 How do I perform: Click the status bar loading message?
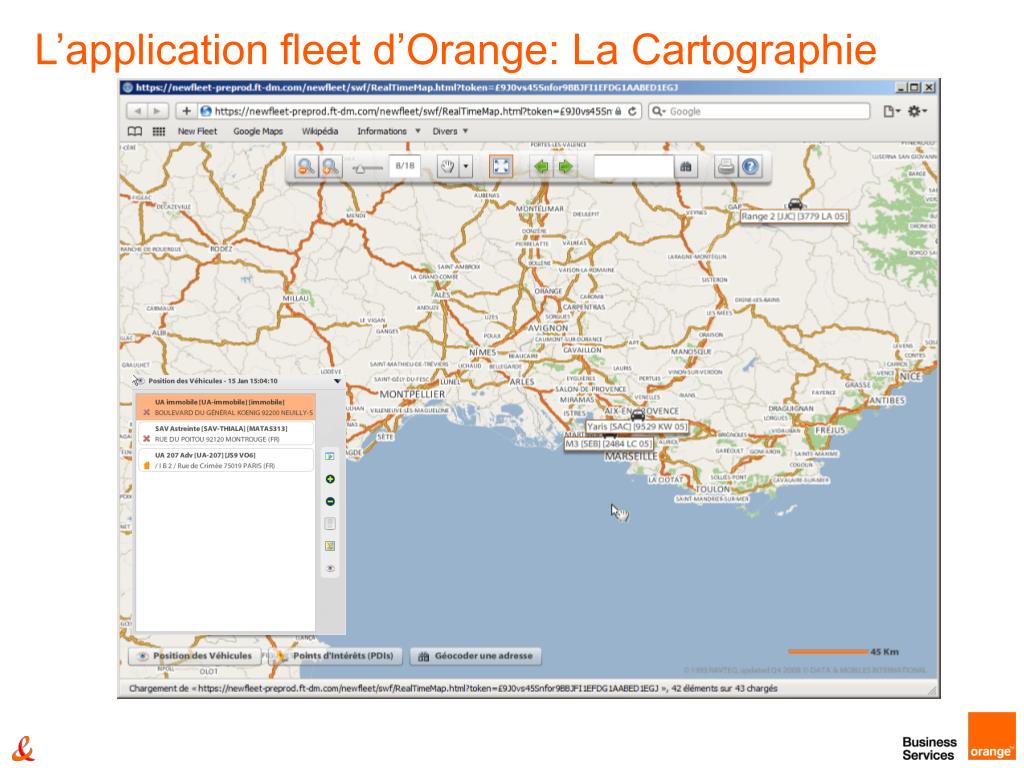[453, 688]
